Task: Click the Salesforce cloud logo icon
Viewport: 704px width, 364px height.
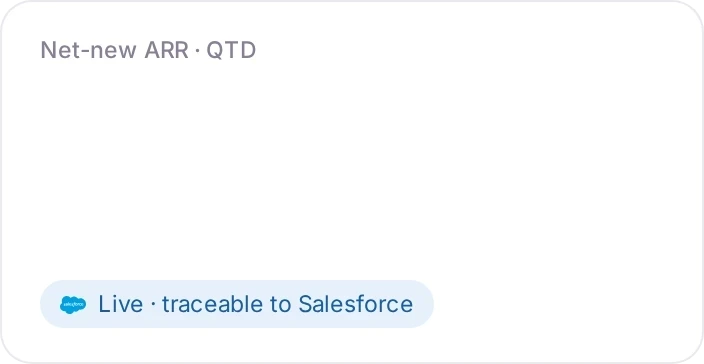Action: click(x=73, y=304)
